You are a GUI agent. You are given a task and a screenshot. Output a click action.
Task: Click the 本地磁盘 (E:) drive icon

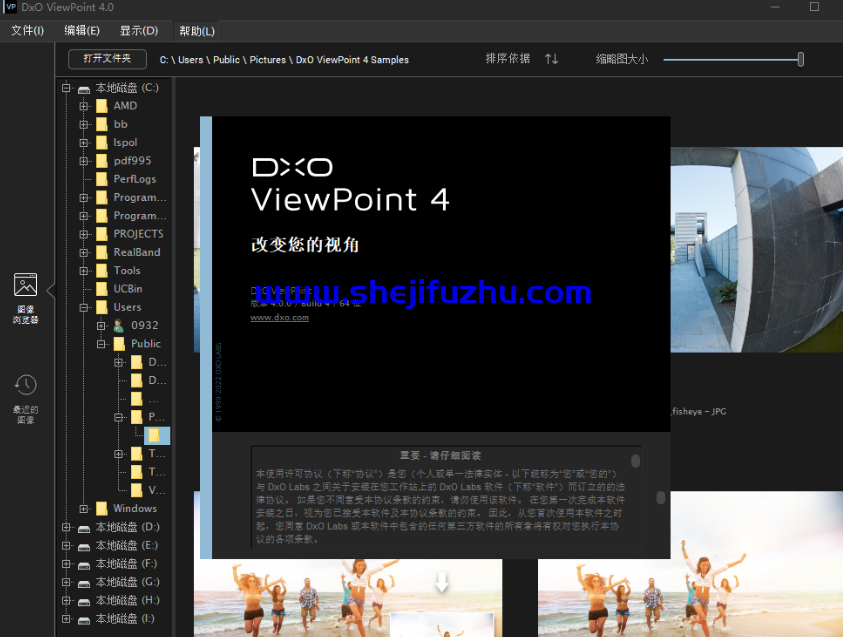pos(84,547)
